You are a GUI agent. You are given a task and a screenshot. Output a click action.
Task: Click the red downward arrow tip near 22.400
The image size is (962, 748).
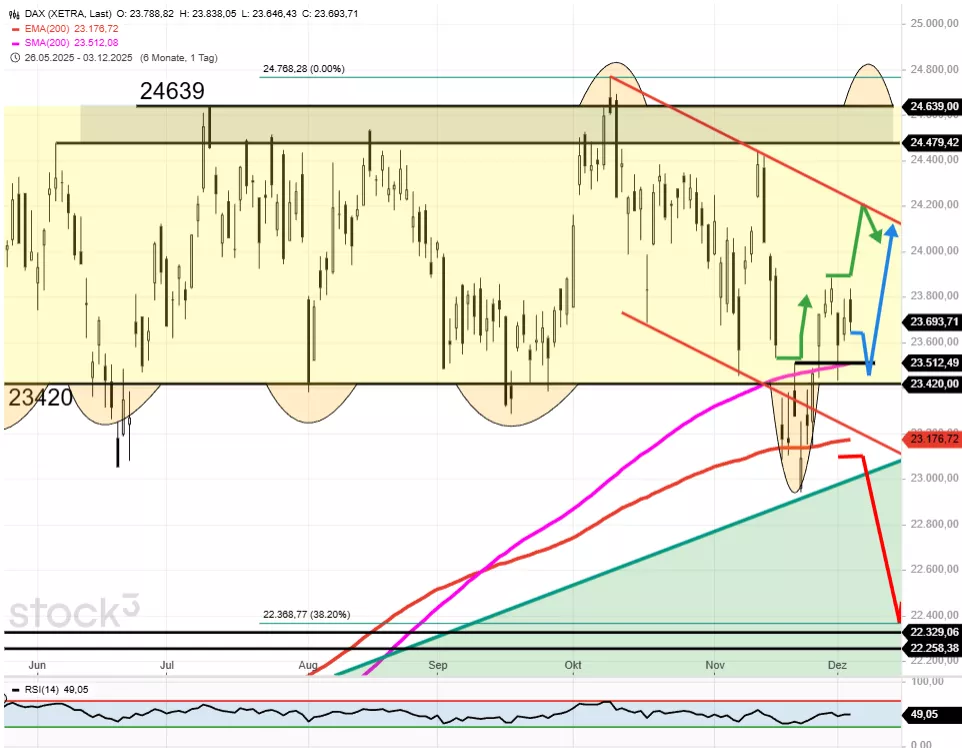[x=898, y=617]
